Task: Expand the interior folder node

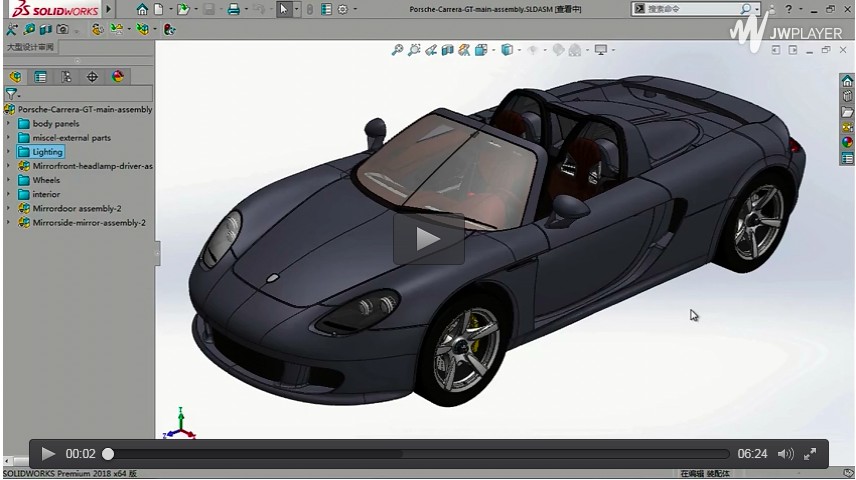Action: pos(9,194)
